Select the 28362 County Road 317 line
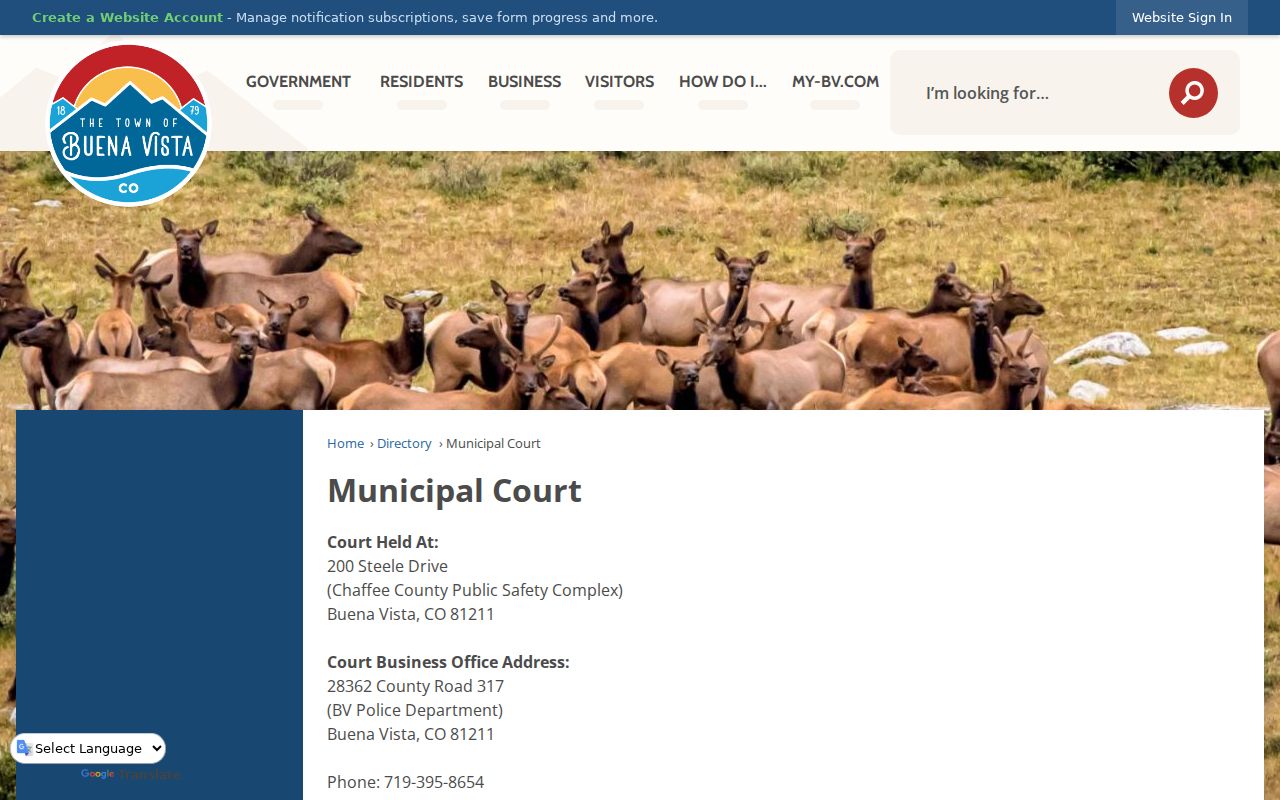 point(415,686)
